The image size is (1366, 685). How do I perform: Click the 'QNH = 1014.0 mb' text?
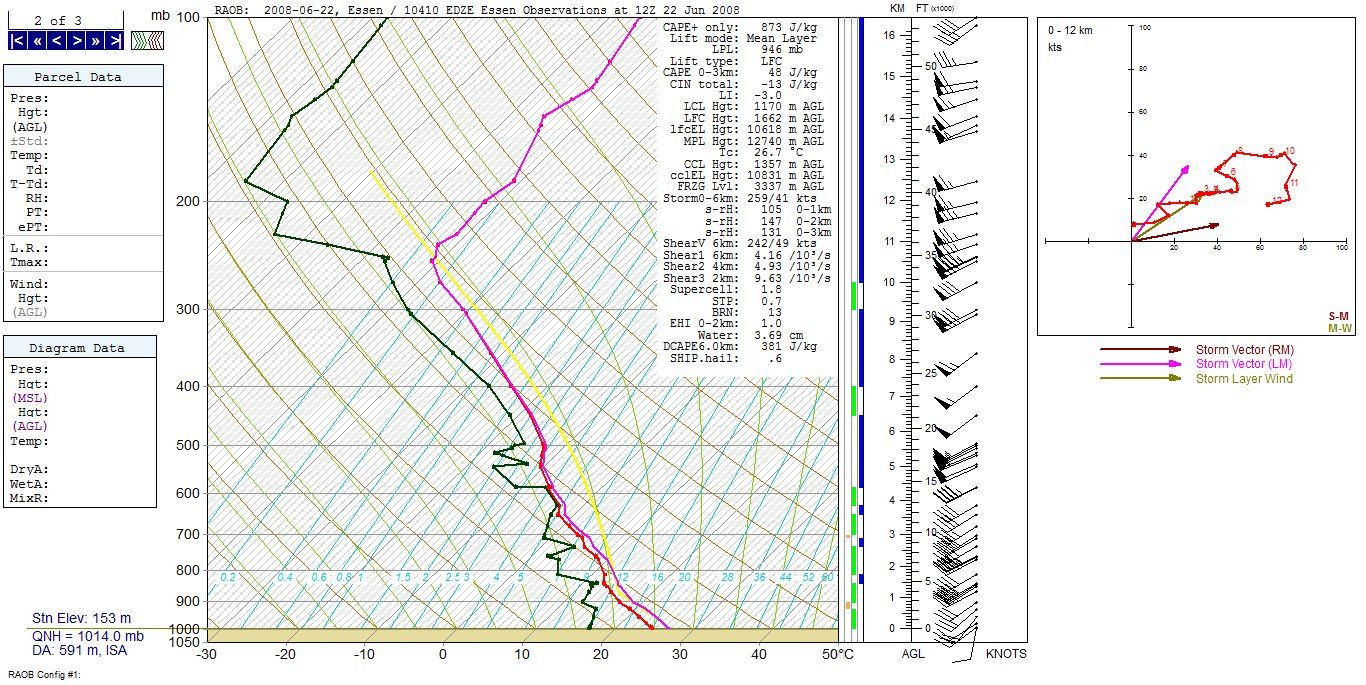[x=88, y=636]
